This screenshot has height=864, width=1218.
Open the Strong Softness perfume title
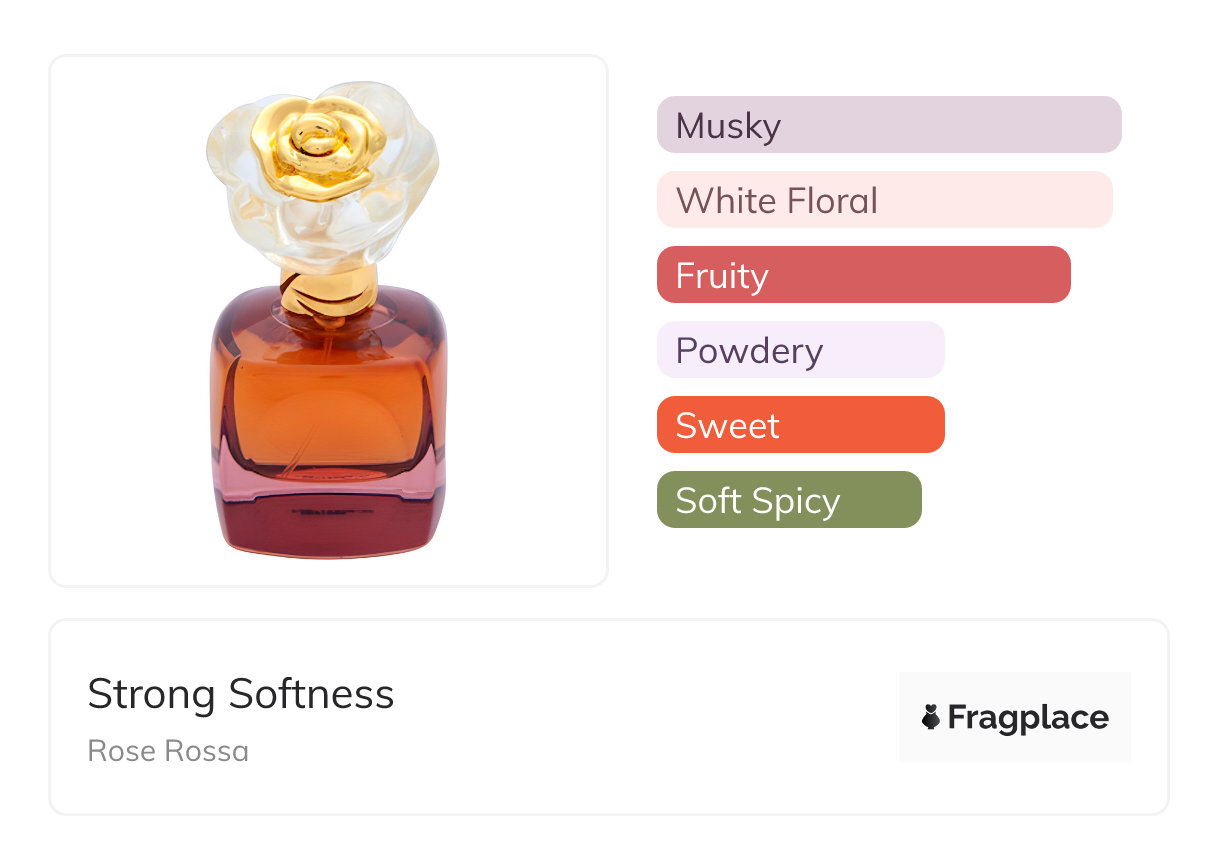point(241,694)
